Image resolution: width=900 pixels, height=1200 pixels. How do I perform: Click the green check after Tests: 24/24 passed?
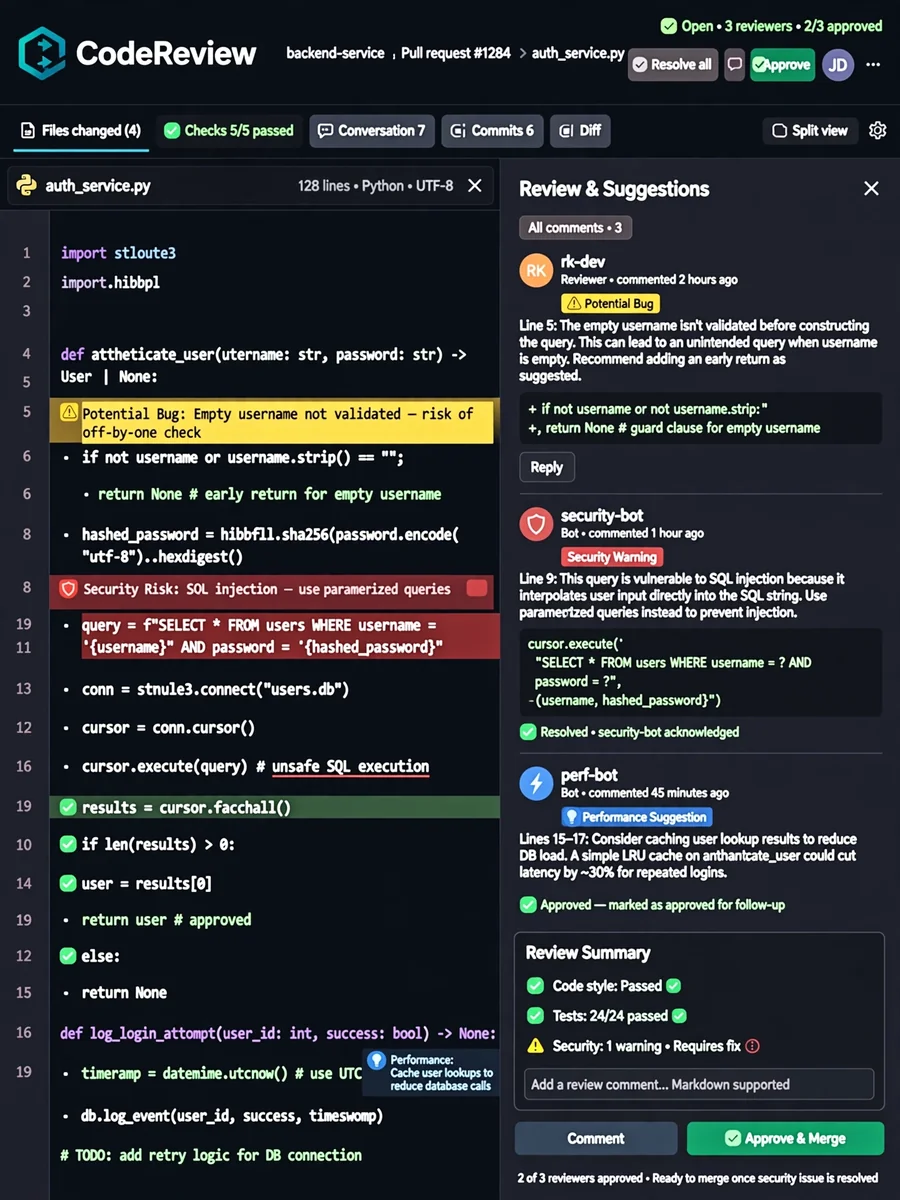pyautogui.click(x=680, y=1016)
